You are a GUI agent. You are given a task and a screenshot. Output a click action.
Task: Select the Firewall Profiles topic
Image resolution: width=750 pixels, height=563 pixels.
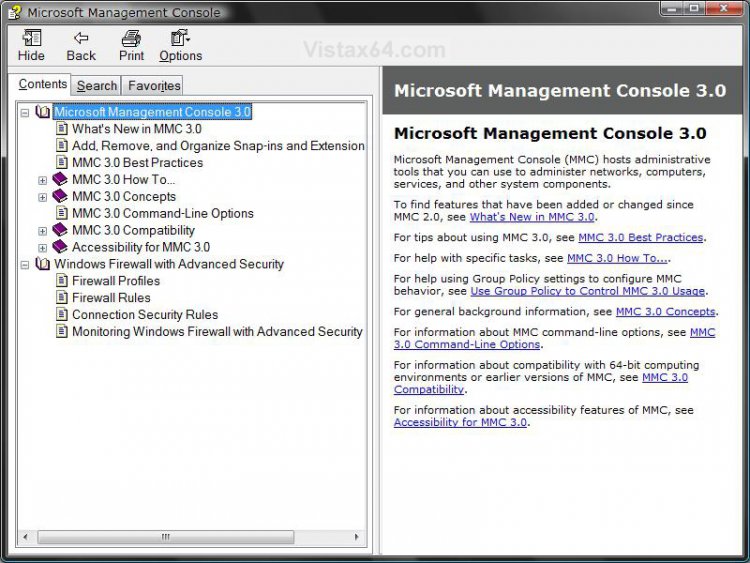point(116,281)
